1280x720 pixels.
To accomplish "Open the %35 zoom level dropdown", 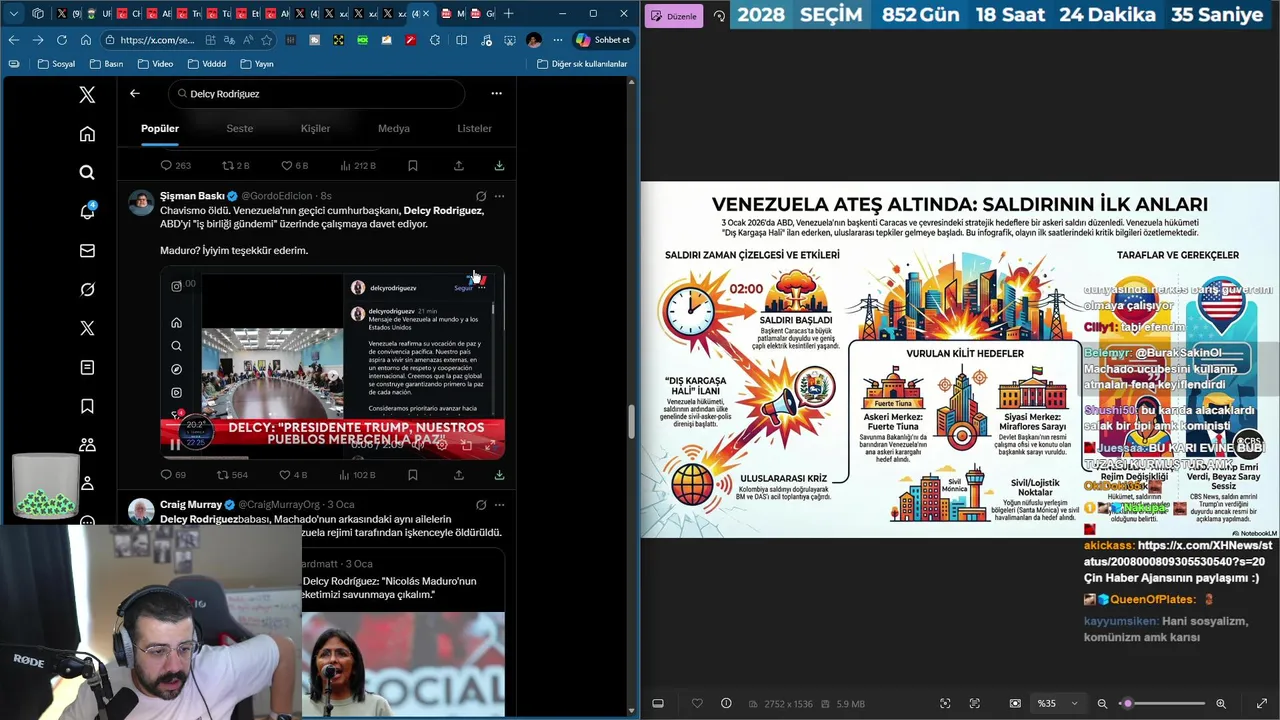I will click(1058, 704).
